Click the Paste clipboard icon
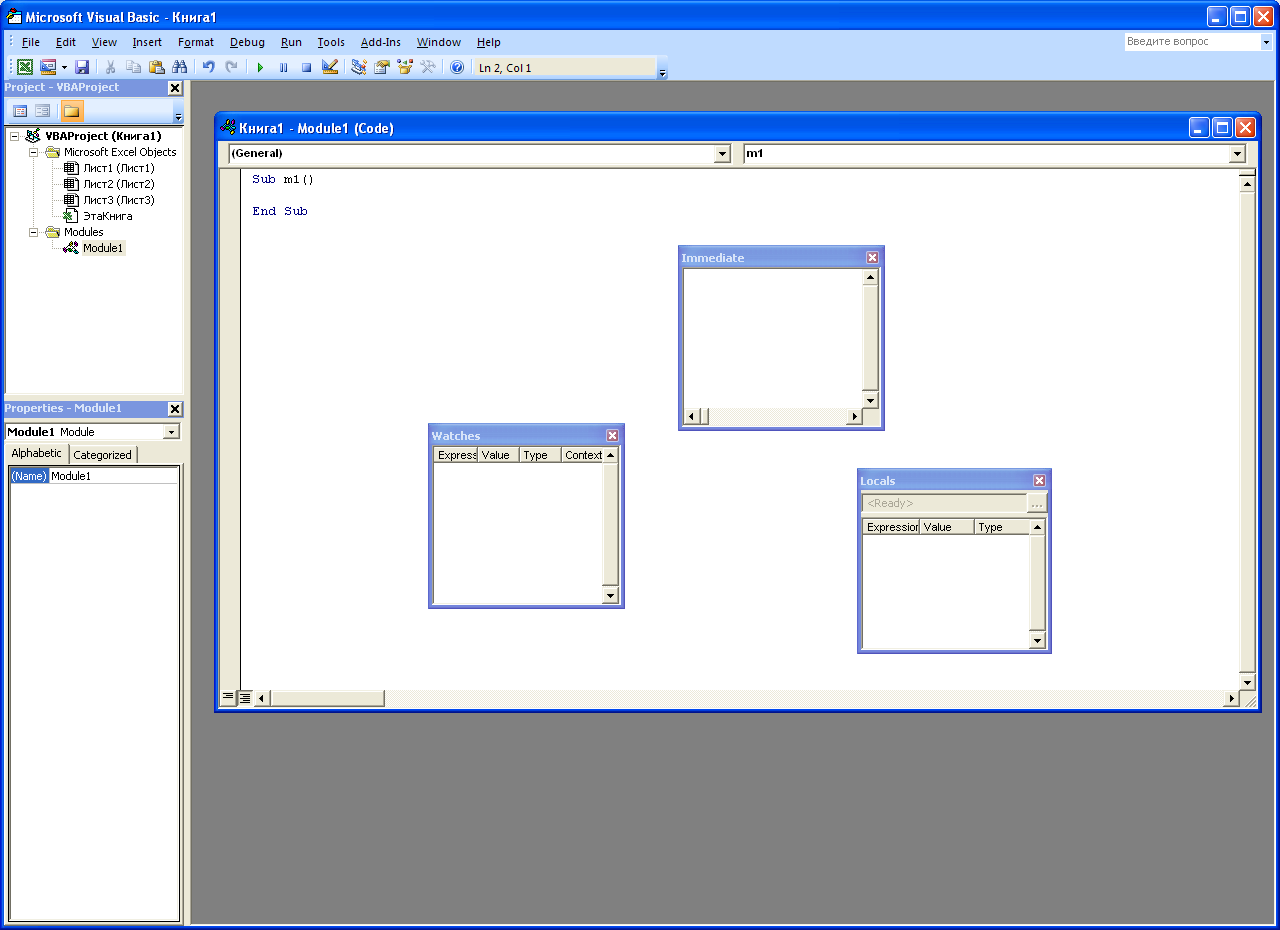The width and height of the screenshot is (1280, 930). (x=157, y=67)
